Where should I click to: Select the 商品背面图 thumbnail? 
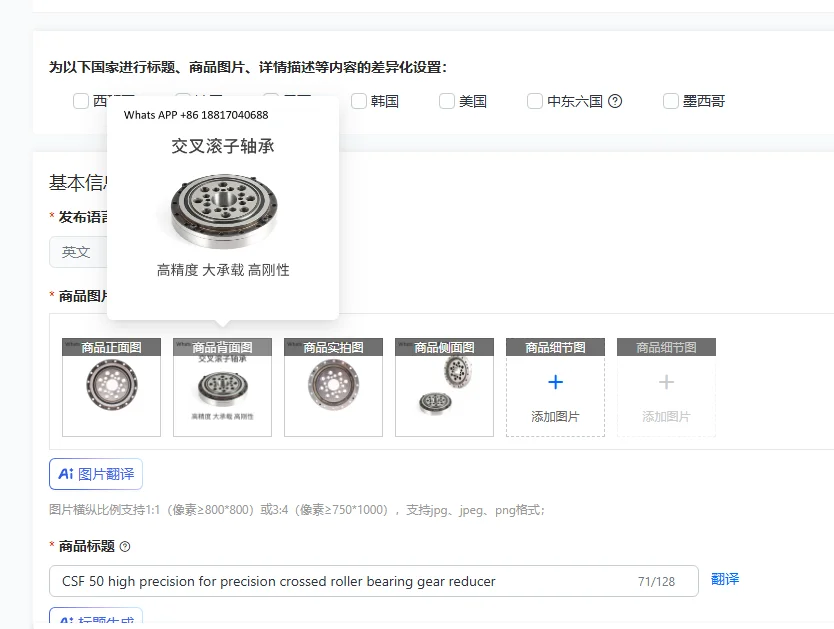[x=222, y=387]
